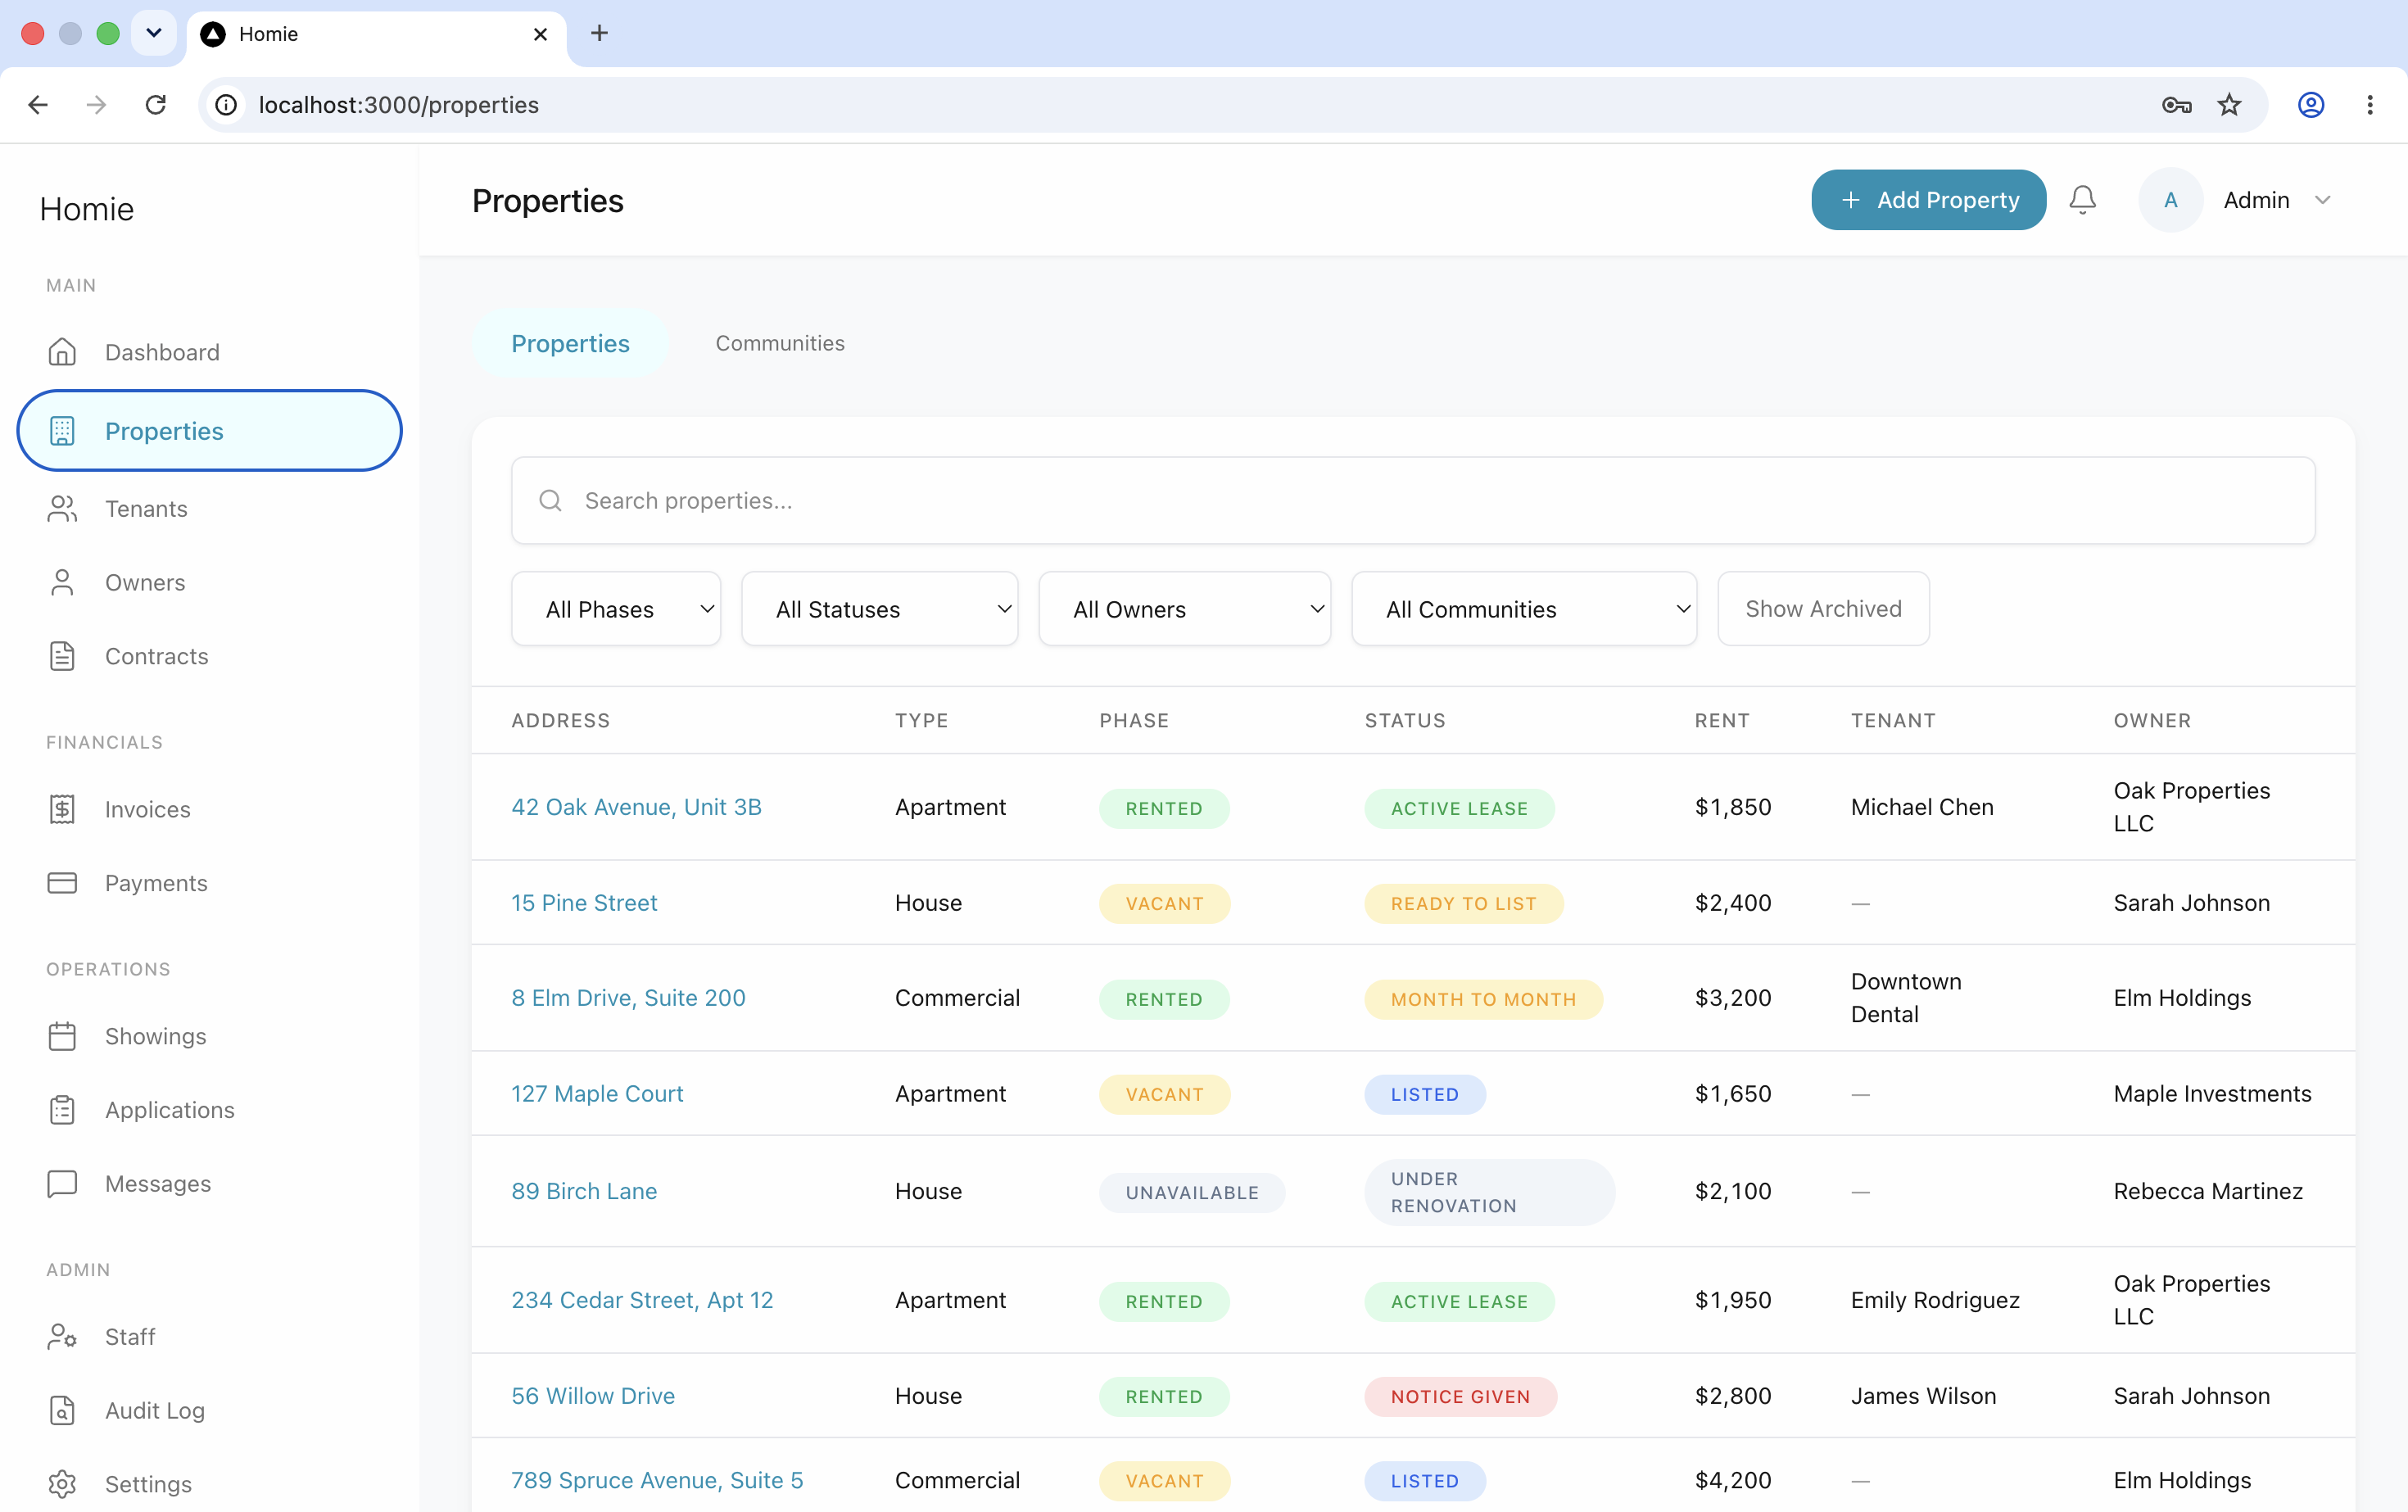Open the 15 Pine Street link
This screenshot has width=2408, height=1512.
pyautogui.click(x=584, y=903)
